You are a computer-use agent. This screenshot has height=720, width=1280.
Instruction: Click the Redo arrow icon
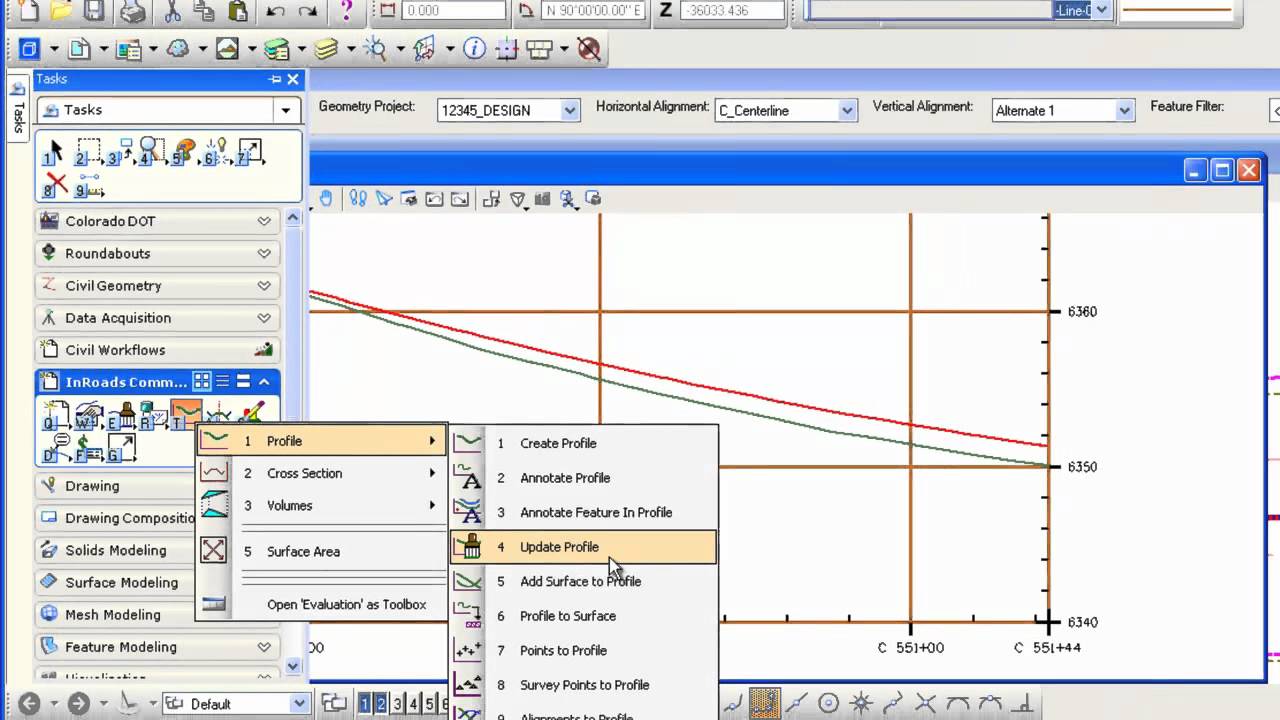(308, 11)
